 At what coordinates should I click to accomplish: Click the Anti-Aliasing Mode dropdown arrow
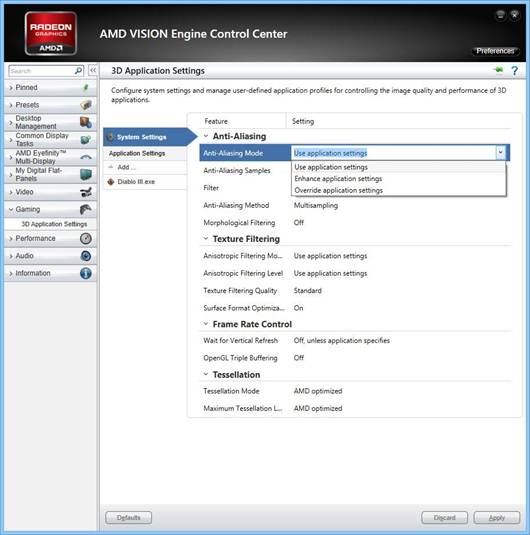pos(500,153)
